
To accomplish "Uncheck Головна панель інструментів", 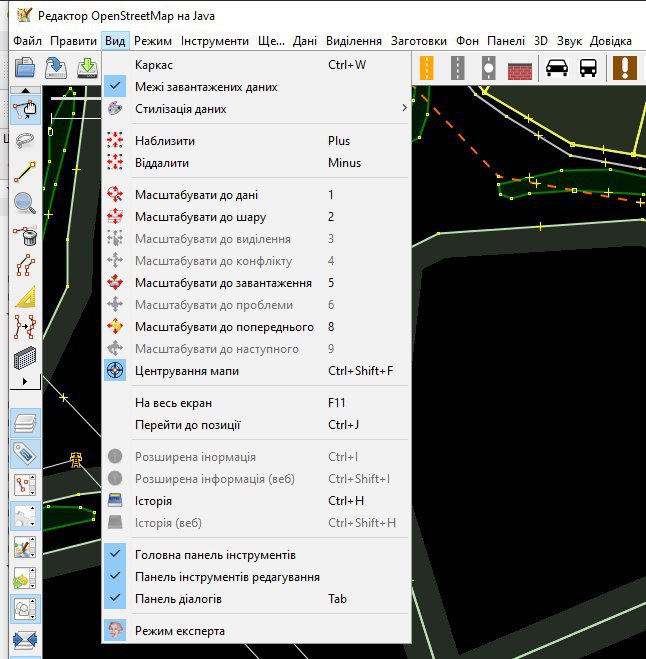I will pos(256,555).
